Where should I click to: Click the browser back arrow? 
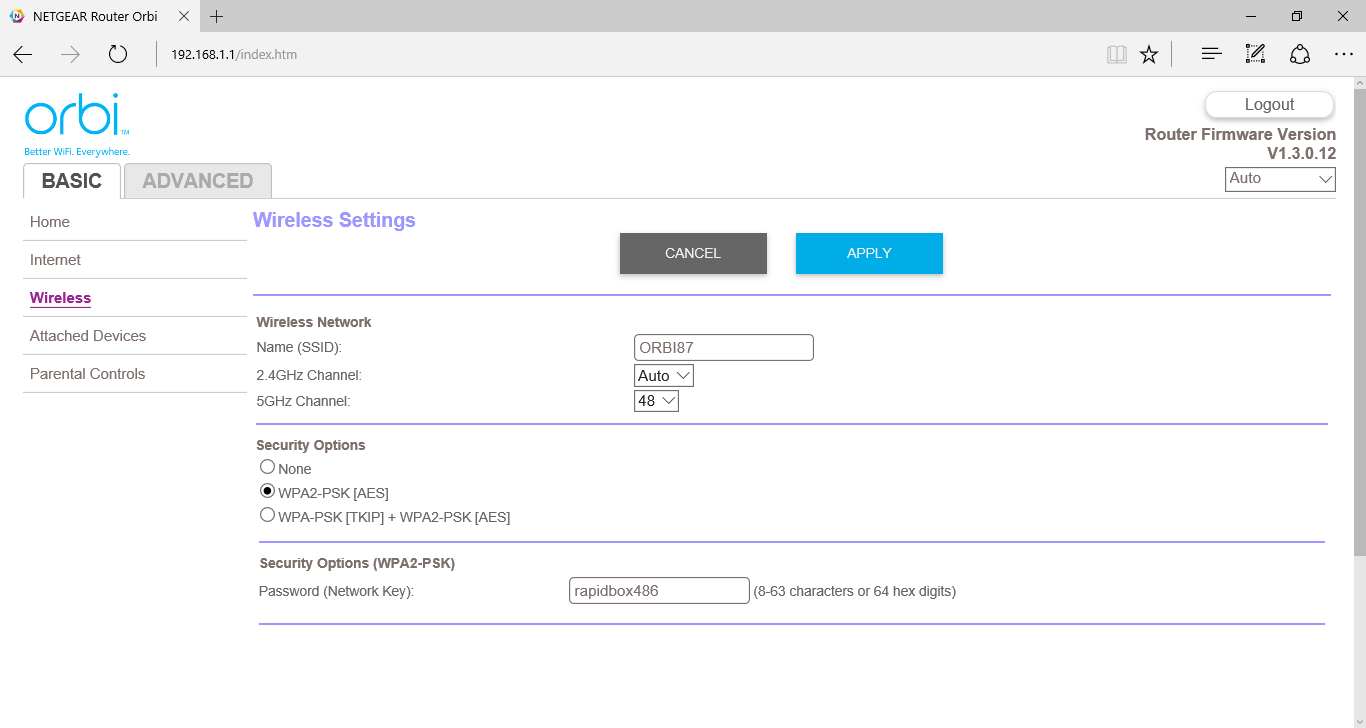pyautogui.click(x=23, y=55)
